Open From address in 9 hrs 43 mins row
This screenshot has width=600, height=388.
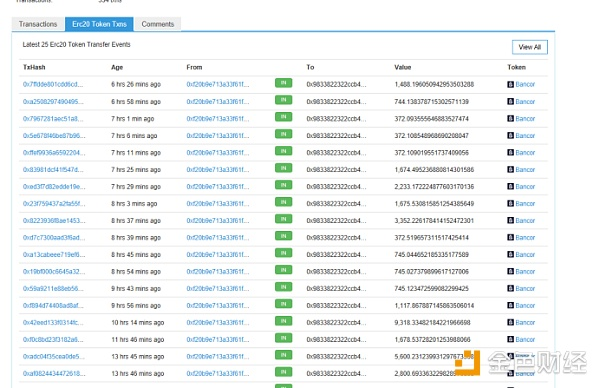[218, 289]
